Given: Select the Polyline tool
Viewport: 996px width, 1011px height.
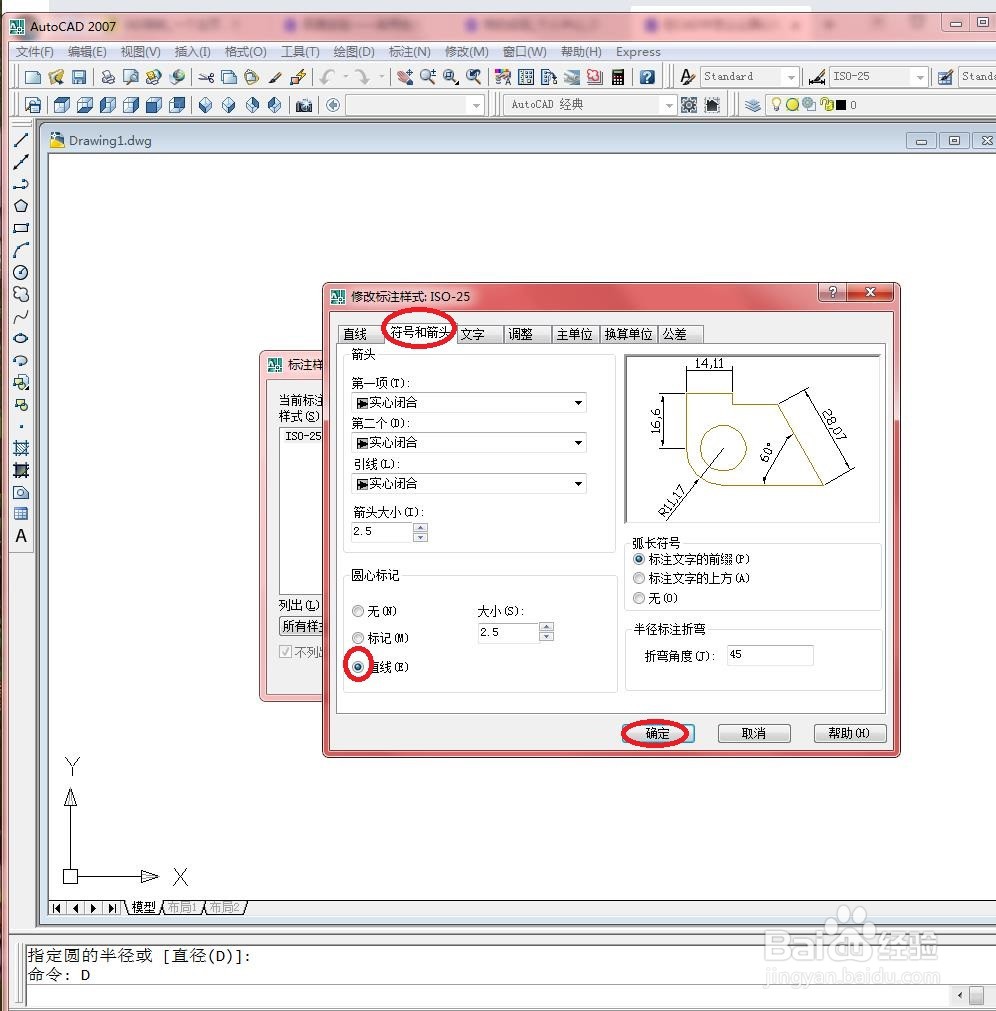Looking at the screenshot, I should [21, 184].
